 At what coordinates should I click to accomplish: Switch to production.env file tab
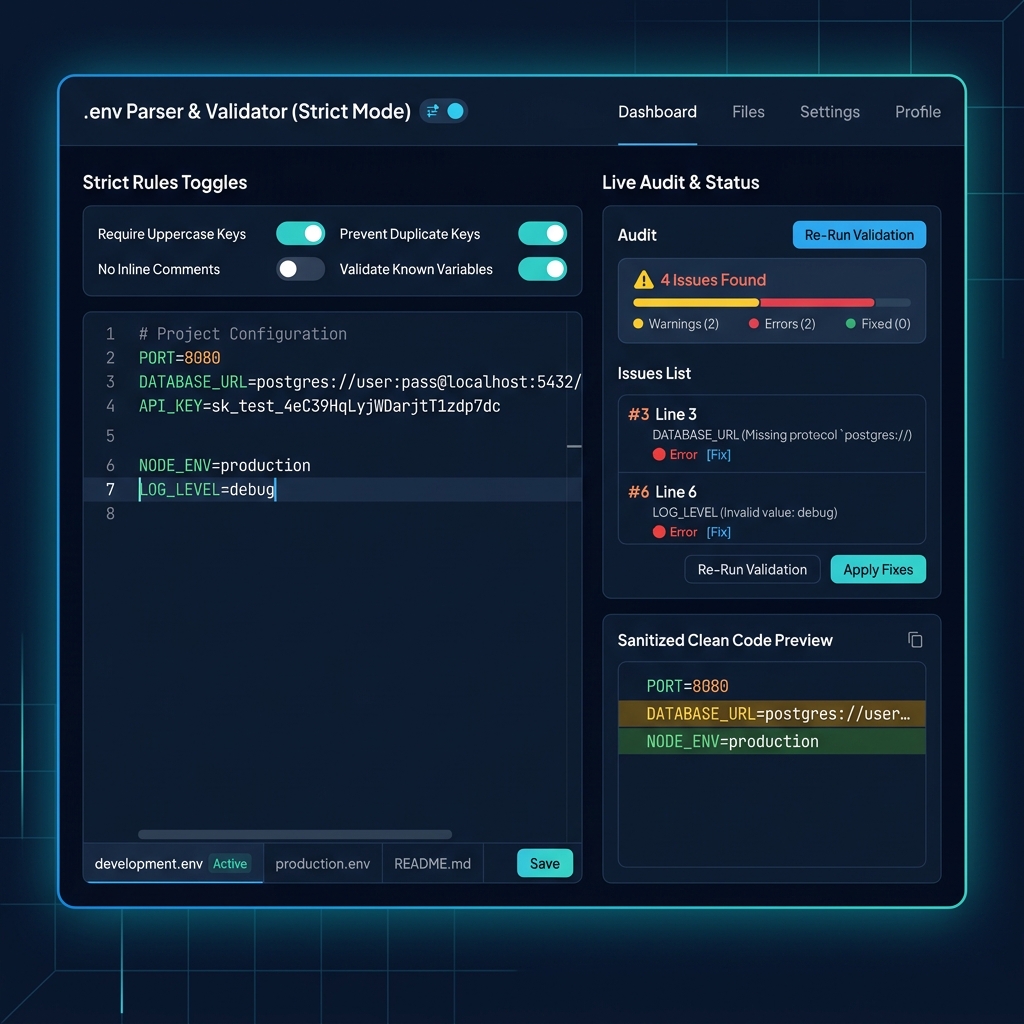[x=323, y=863]
